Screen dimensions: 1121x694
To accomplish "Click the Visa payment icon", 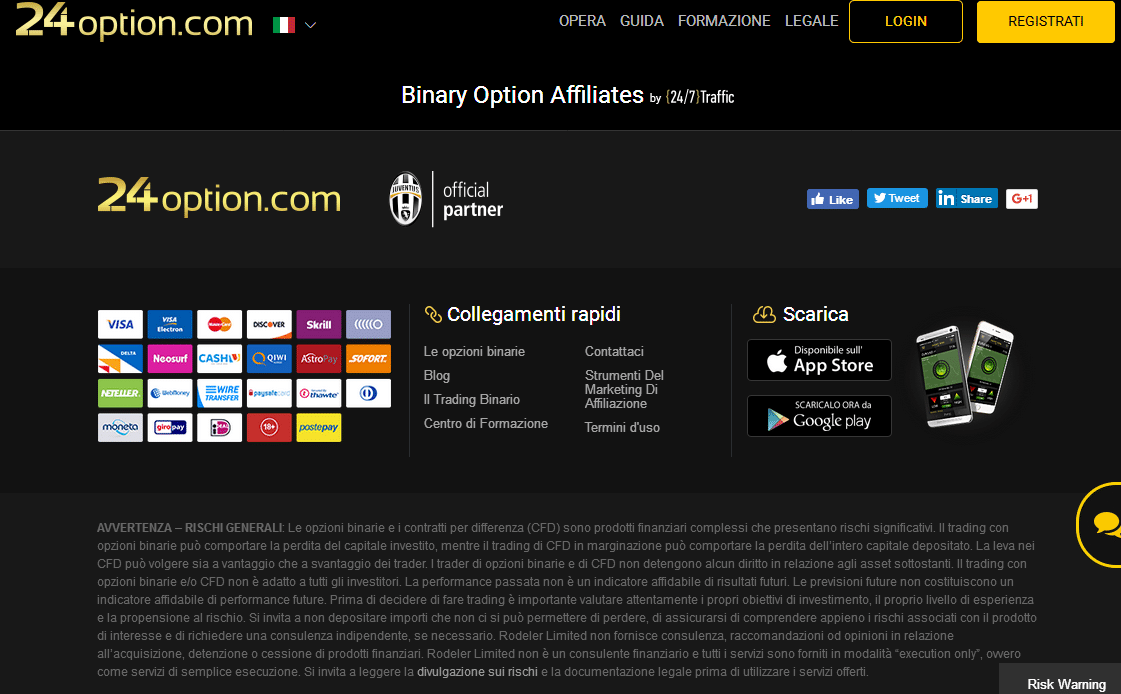I will click(120, 324).
